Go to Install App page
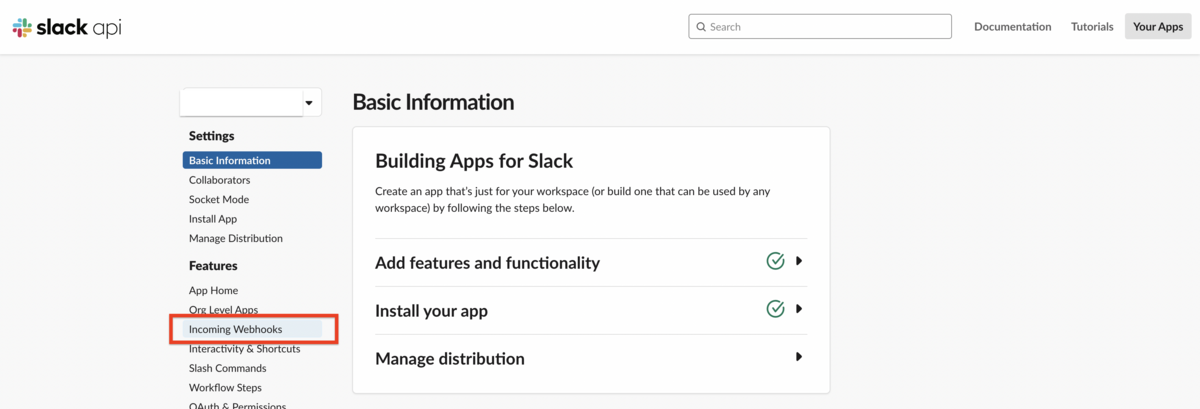The image size is (1200, 409). [x=213, y=219]
